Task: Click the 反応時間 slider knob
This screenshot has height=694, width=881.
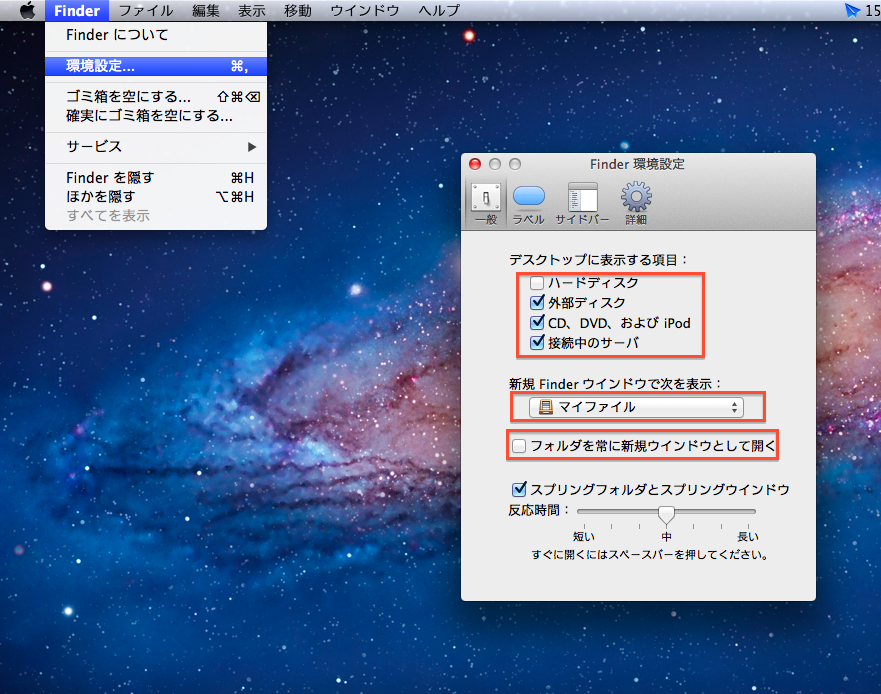Action: pyautogui.click(x=666, y=514)
